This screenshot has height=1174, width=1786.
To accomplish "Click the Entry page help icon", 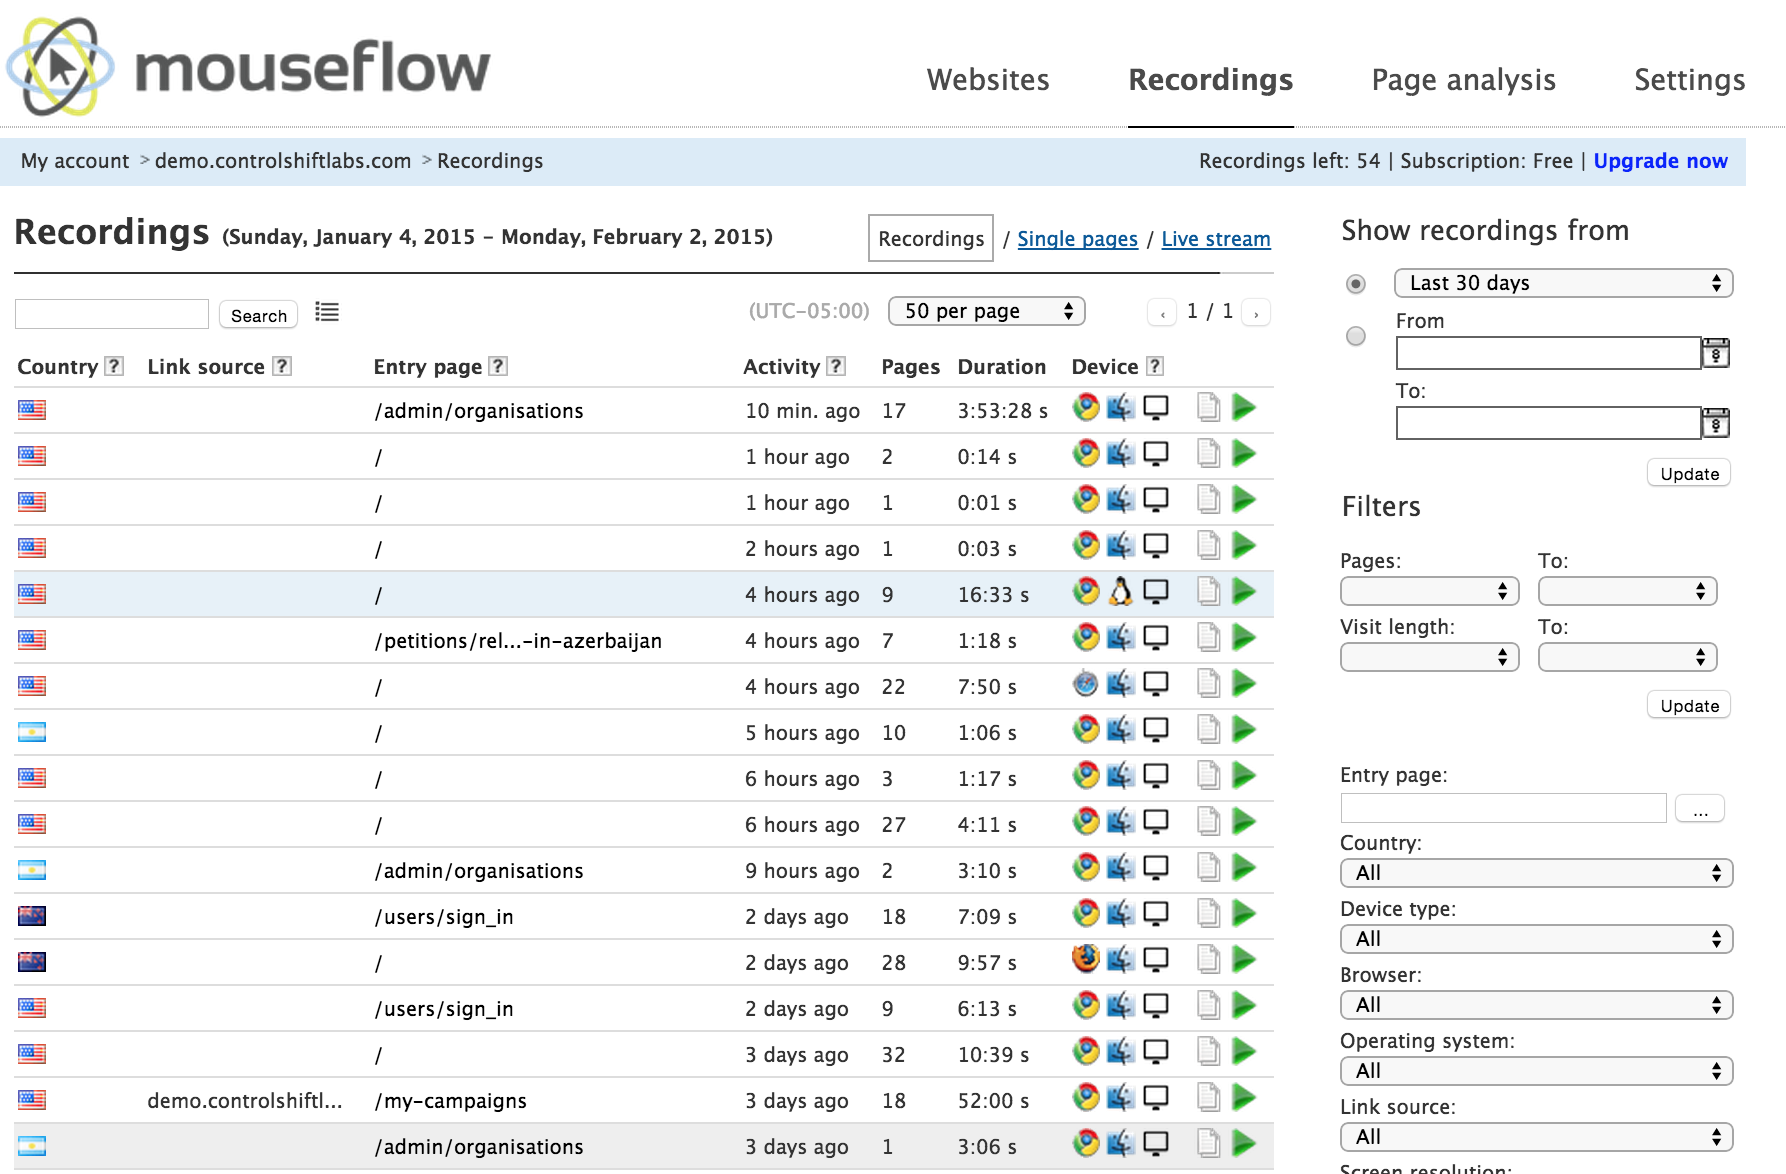I will coord(498,366).
